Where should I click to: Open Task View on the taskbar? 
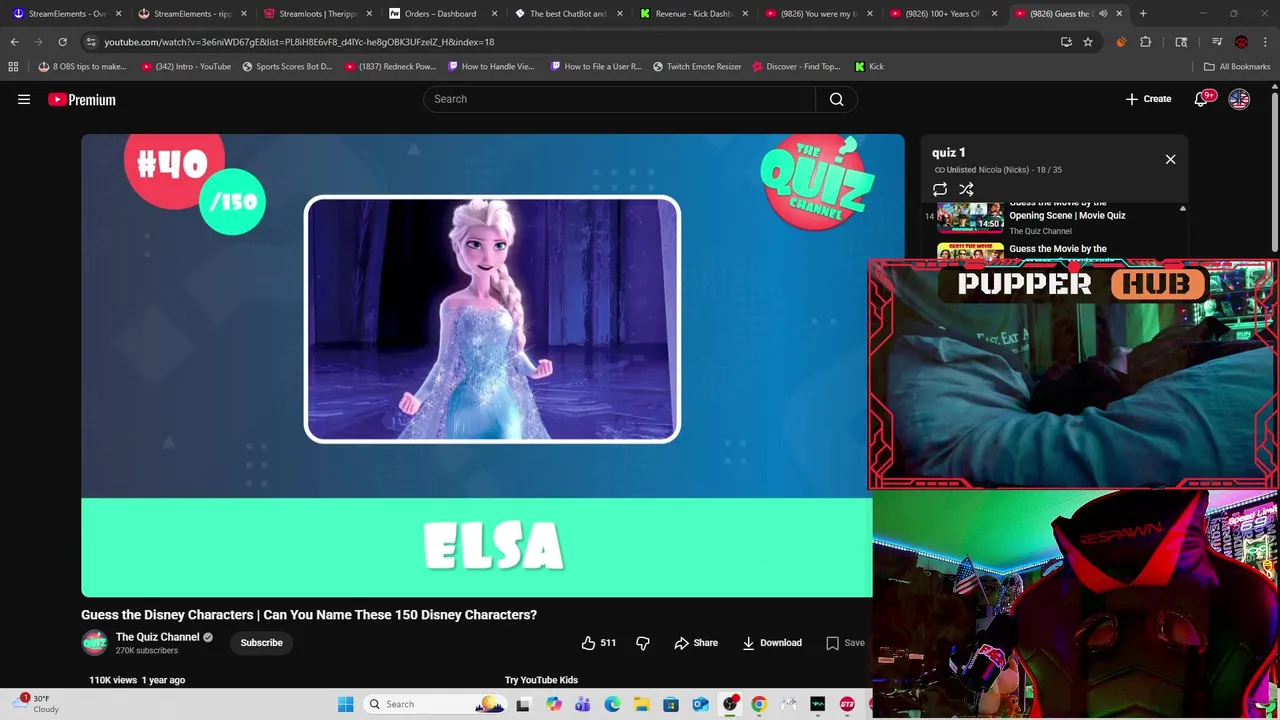[x=523, y=704]
